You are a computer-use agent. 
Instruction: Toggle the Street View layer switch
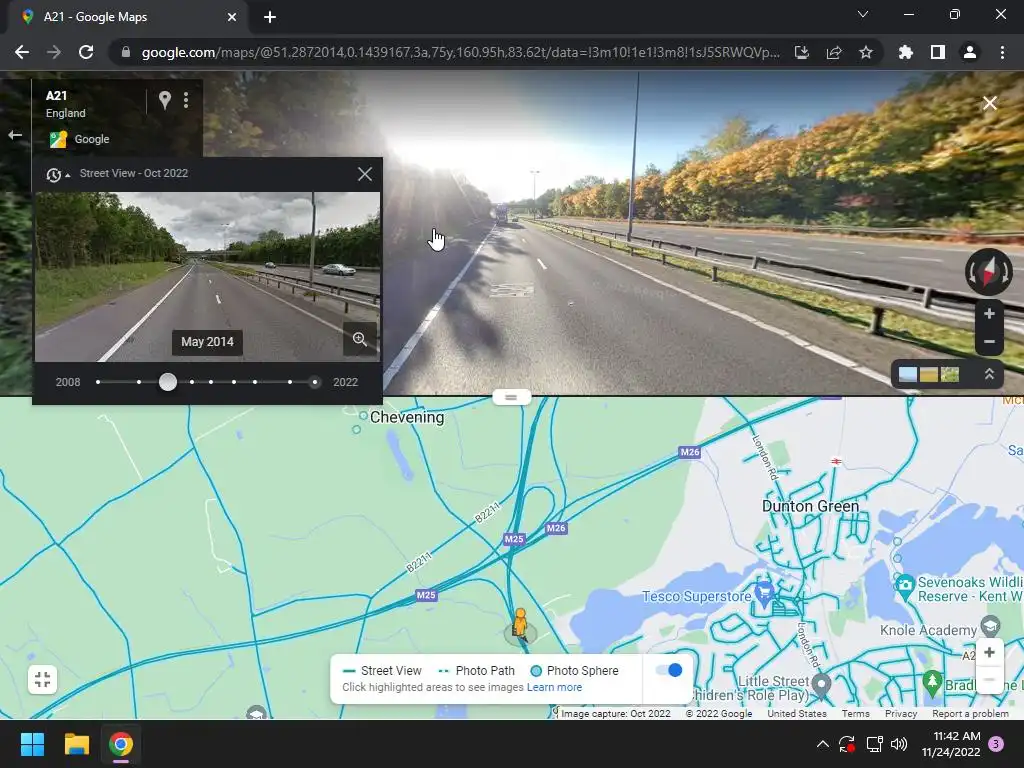[x=669, y=670]
